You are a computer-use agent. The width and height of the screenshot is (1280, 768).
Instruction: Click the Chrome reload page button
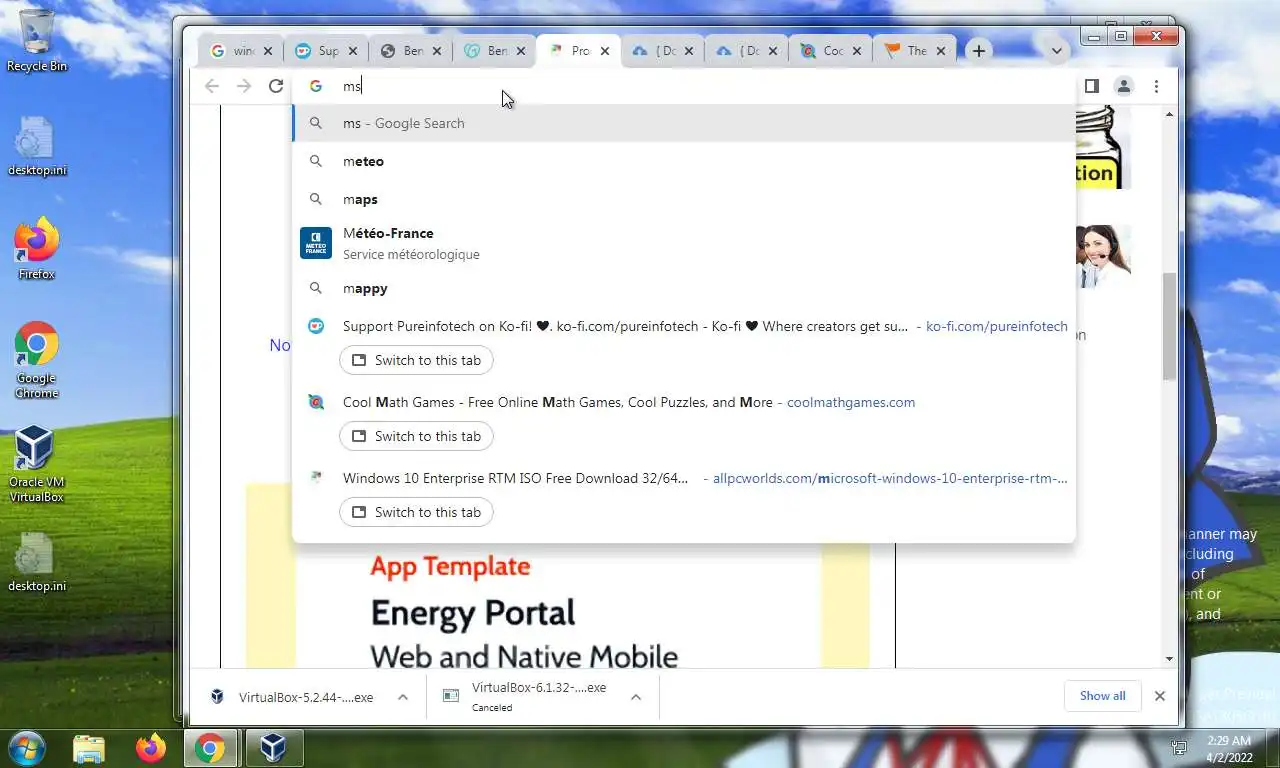[x=276, y=86]
